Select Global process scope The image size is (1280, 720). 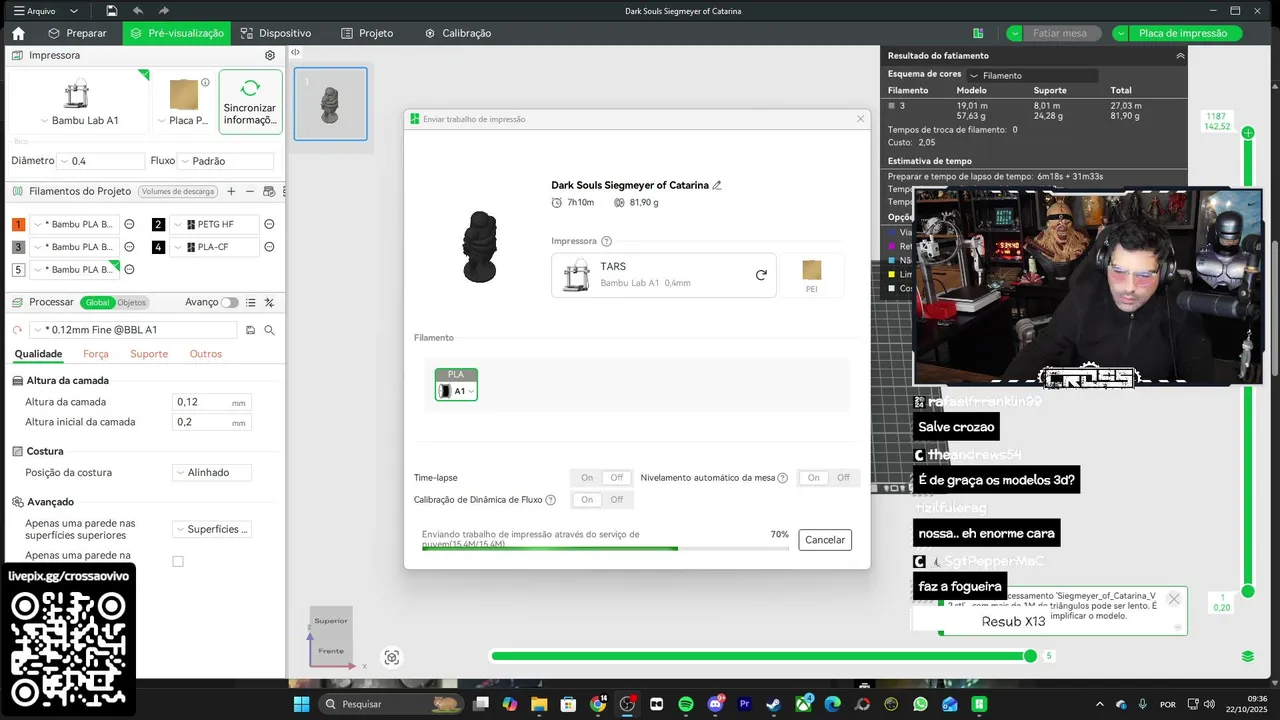click(97, 302)
